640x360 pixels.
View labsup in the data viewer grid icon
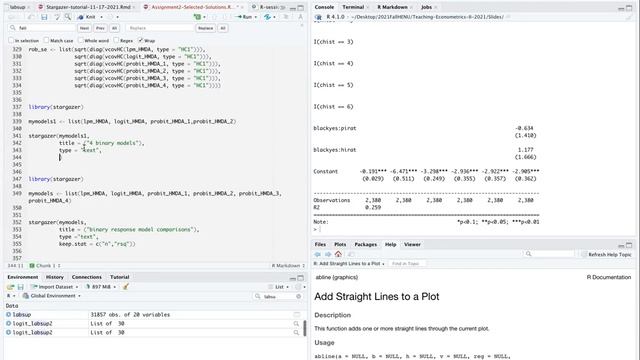[296, 315]
